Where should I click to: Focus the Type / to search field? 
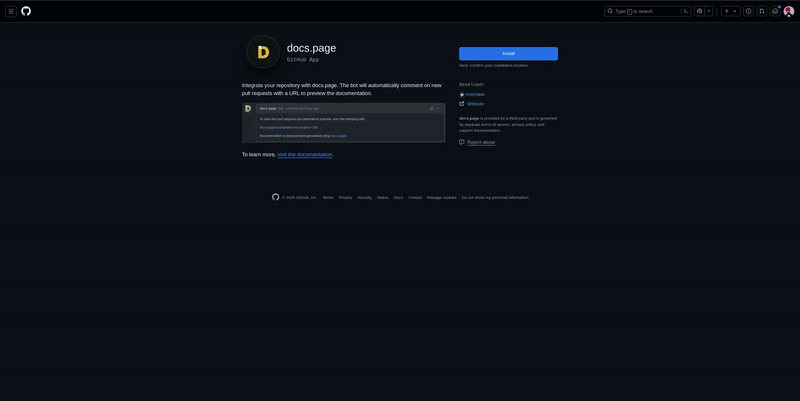click(x=647, y=11)
